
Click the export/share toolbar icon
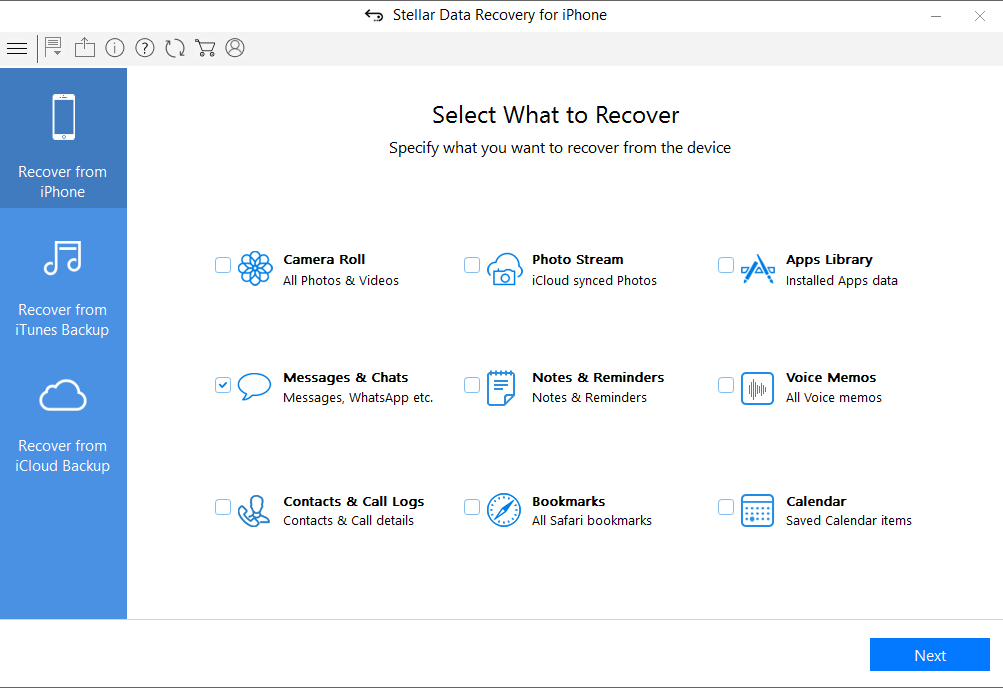pyautogui.click(x=84, y=48)
